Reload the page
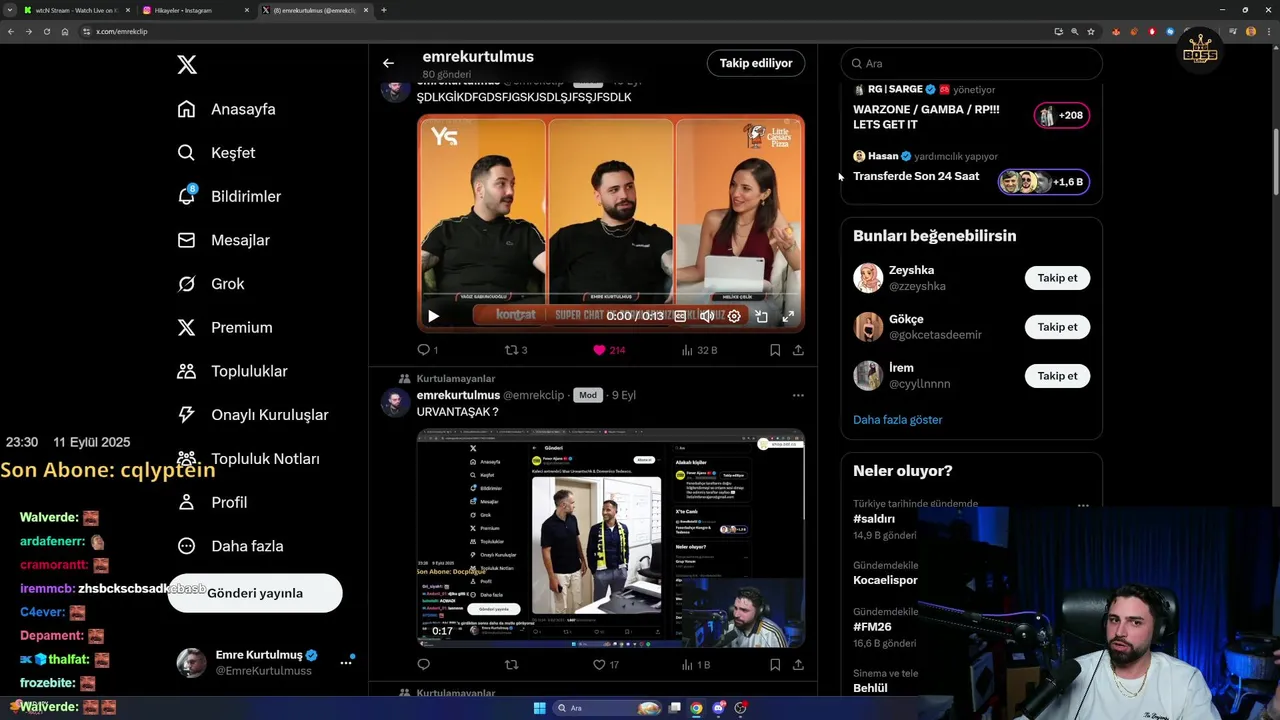Image resolution: width=1280 pixels, height=720 pixels. point(46,32)
